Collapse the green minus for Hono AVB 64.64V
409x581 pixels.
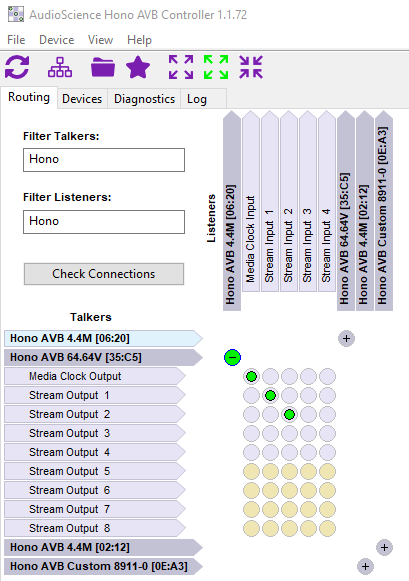point(232,358)
